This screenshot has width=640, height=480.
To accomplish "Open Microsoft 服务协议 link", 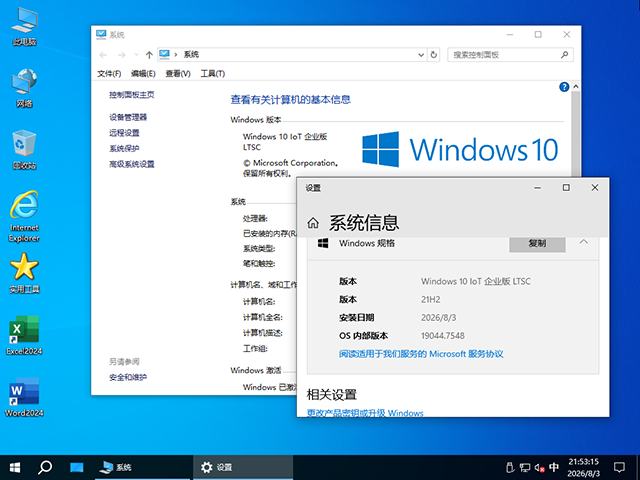I will point(421,354).
